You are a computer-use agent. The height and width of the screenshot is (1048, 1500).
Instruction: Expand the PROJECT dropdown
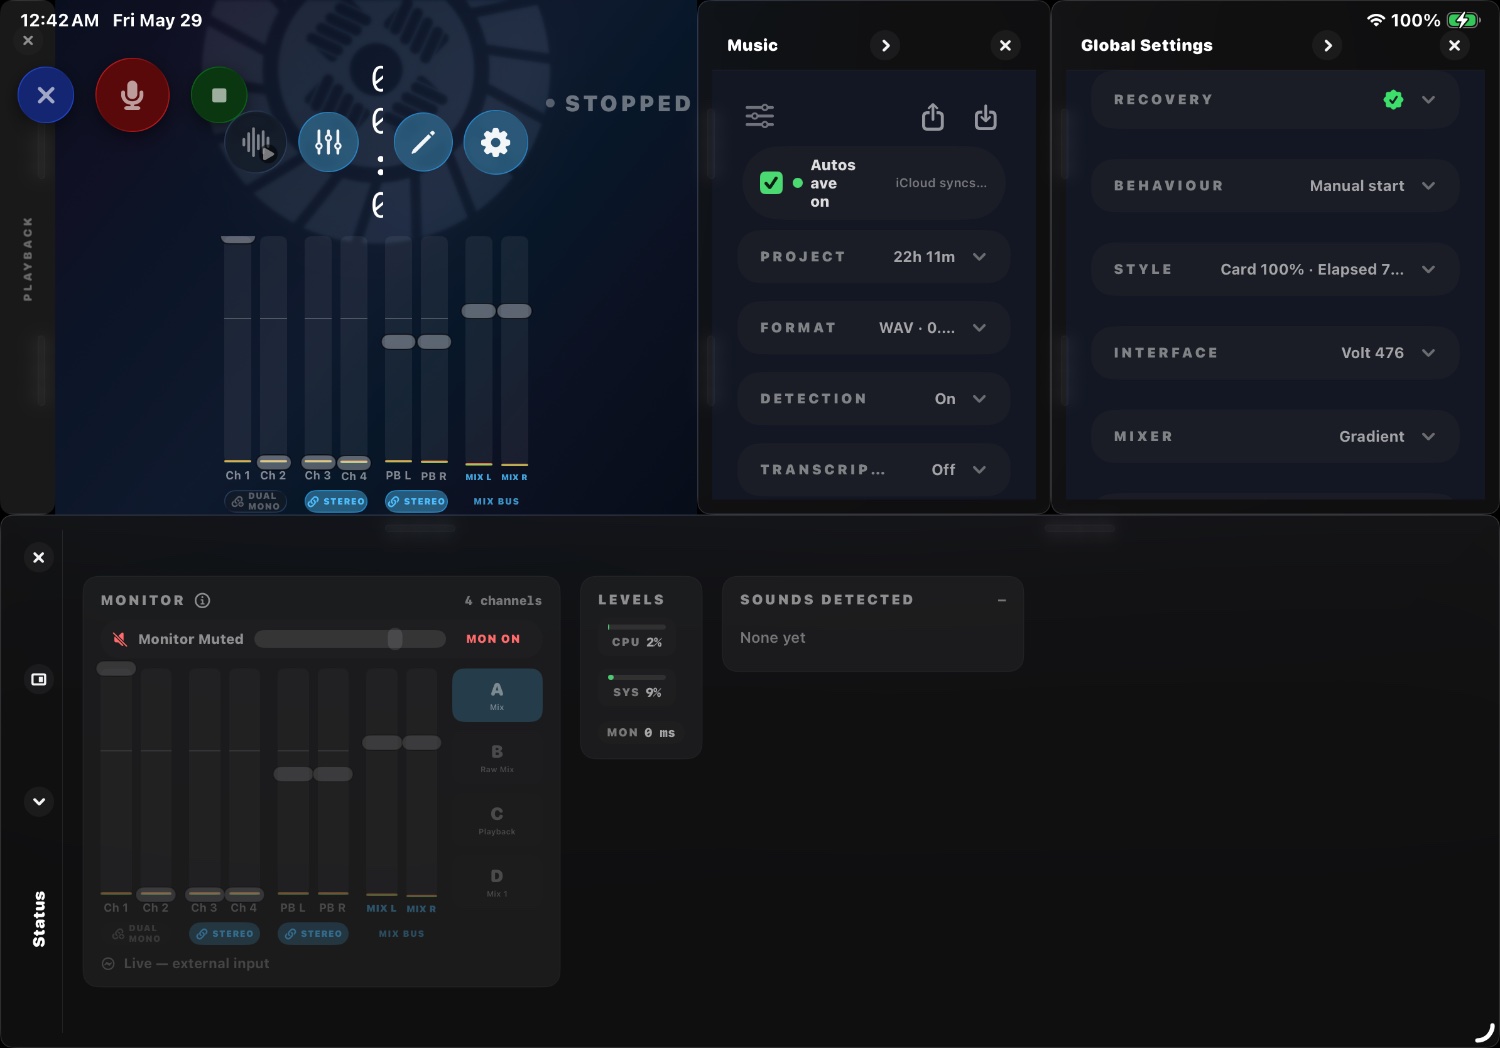[x=873, y=257]
